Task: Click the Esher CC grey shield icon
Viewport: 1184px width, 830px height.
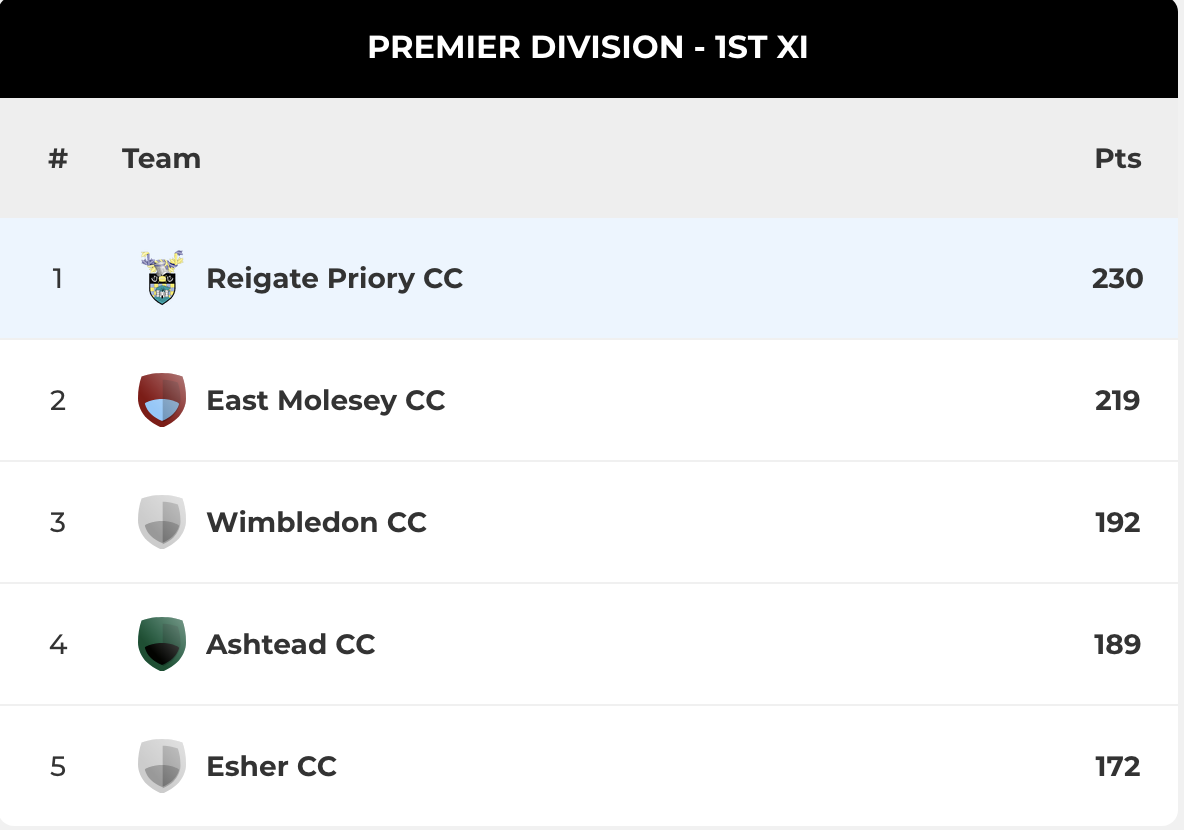Action: 162,766
